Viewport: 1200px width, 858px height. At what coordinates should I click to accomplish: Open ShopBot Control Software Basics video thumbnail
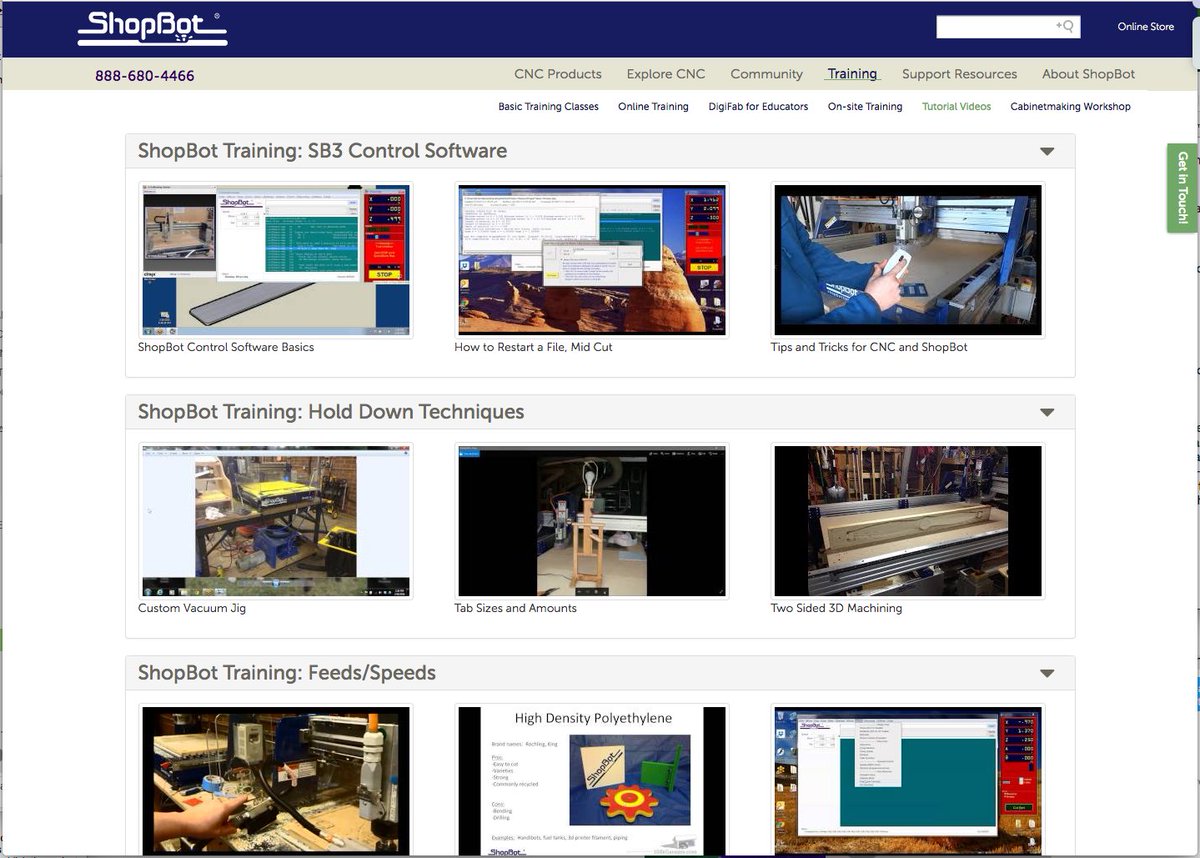point(276,259)
